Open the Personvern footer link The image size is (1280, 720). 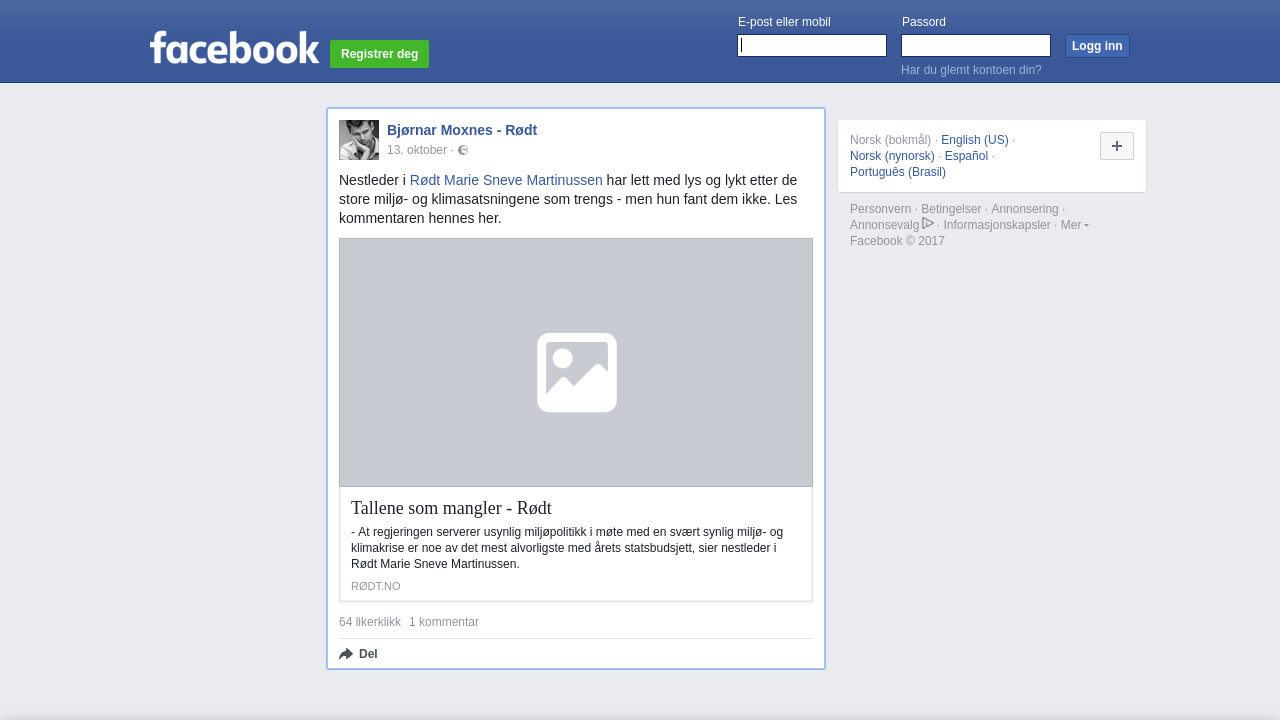click(x=881, y=209)
